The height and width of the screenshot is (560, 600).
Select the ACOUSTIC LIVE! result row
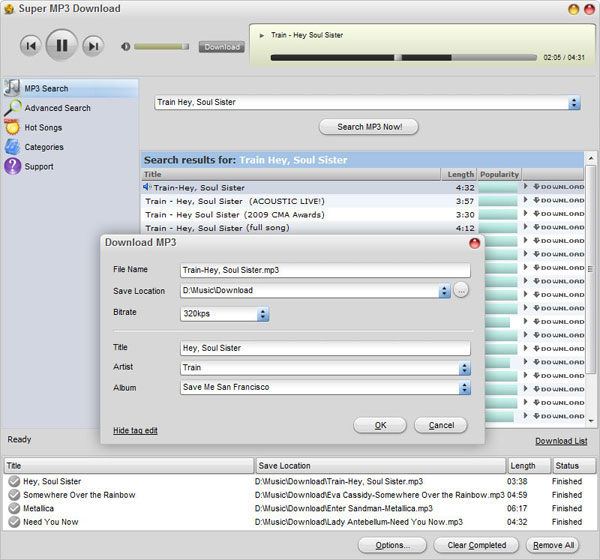309,201
